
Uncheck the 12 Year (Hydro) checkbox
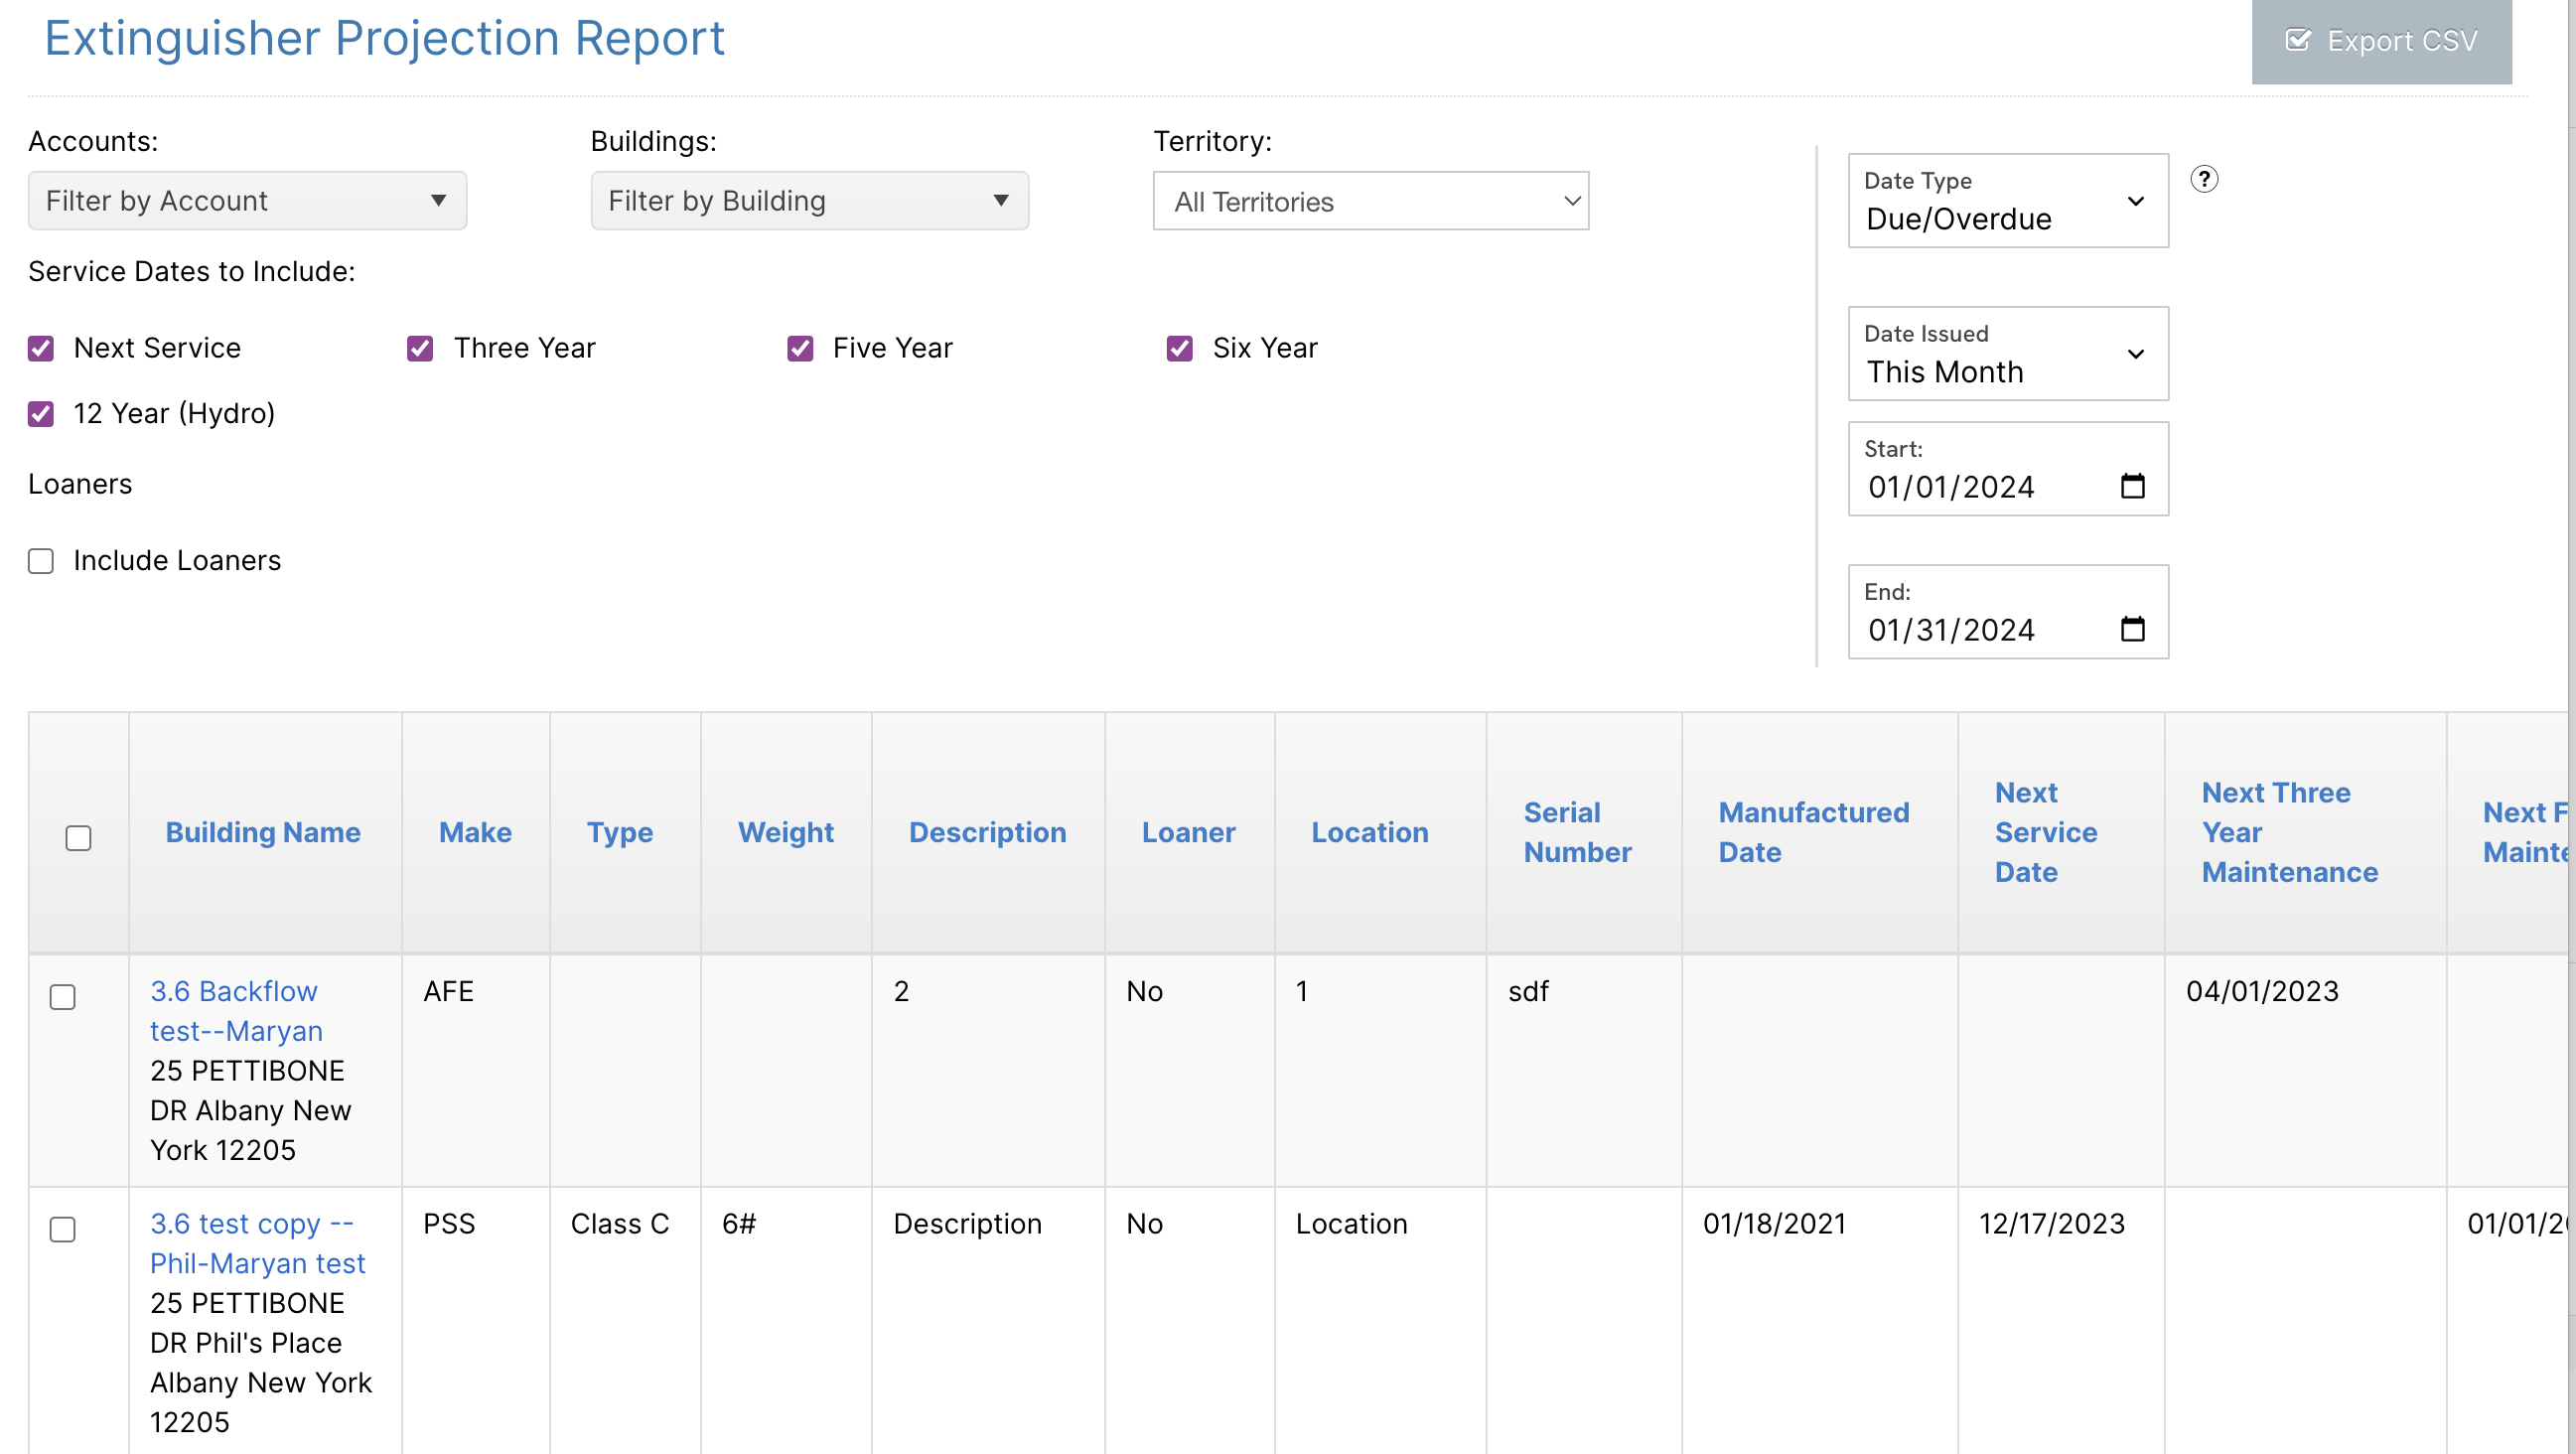pyautogui.click(x=41, y=414)
